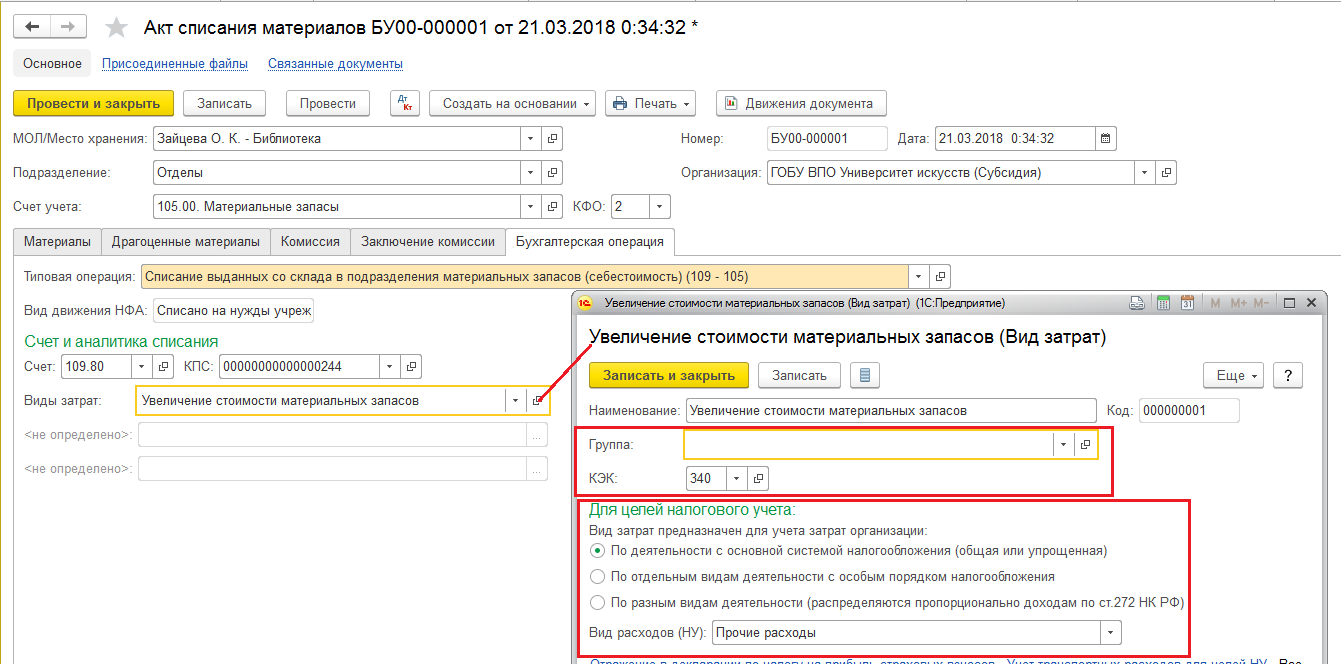Click the Дт/Кт postings icon

403,103
